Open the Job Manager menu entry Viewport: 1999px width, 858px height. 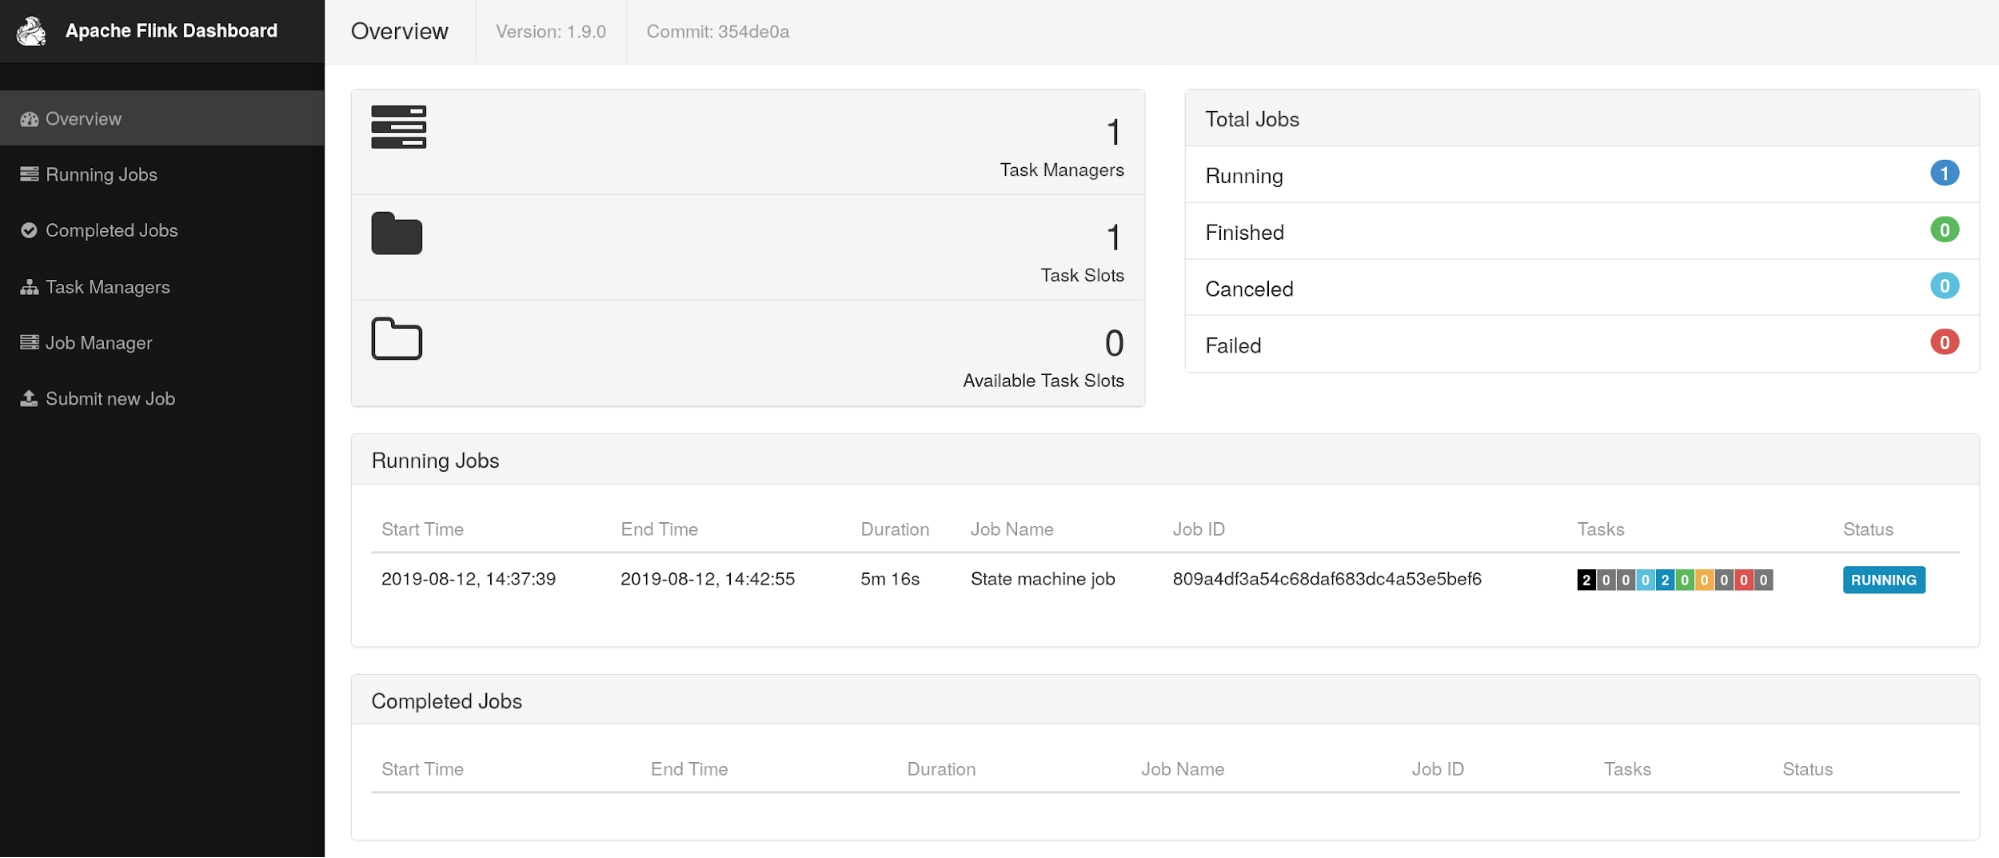tap(98, 342)
